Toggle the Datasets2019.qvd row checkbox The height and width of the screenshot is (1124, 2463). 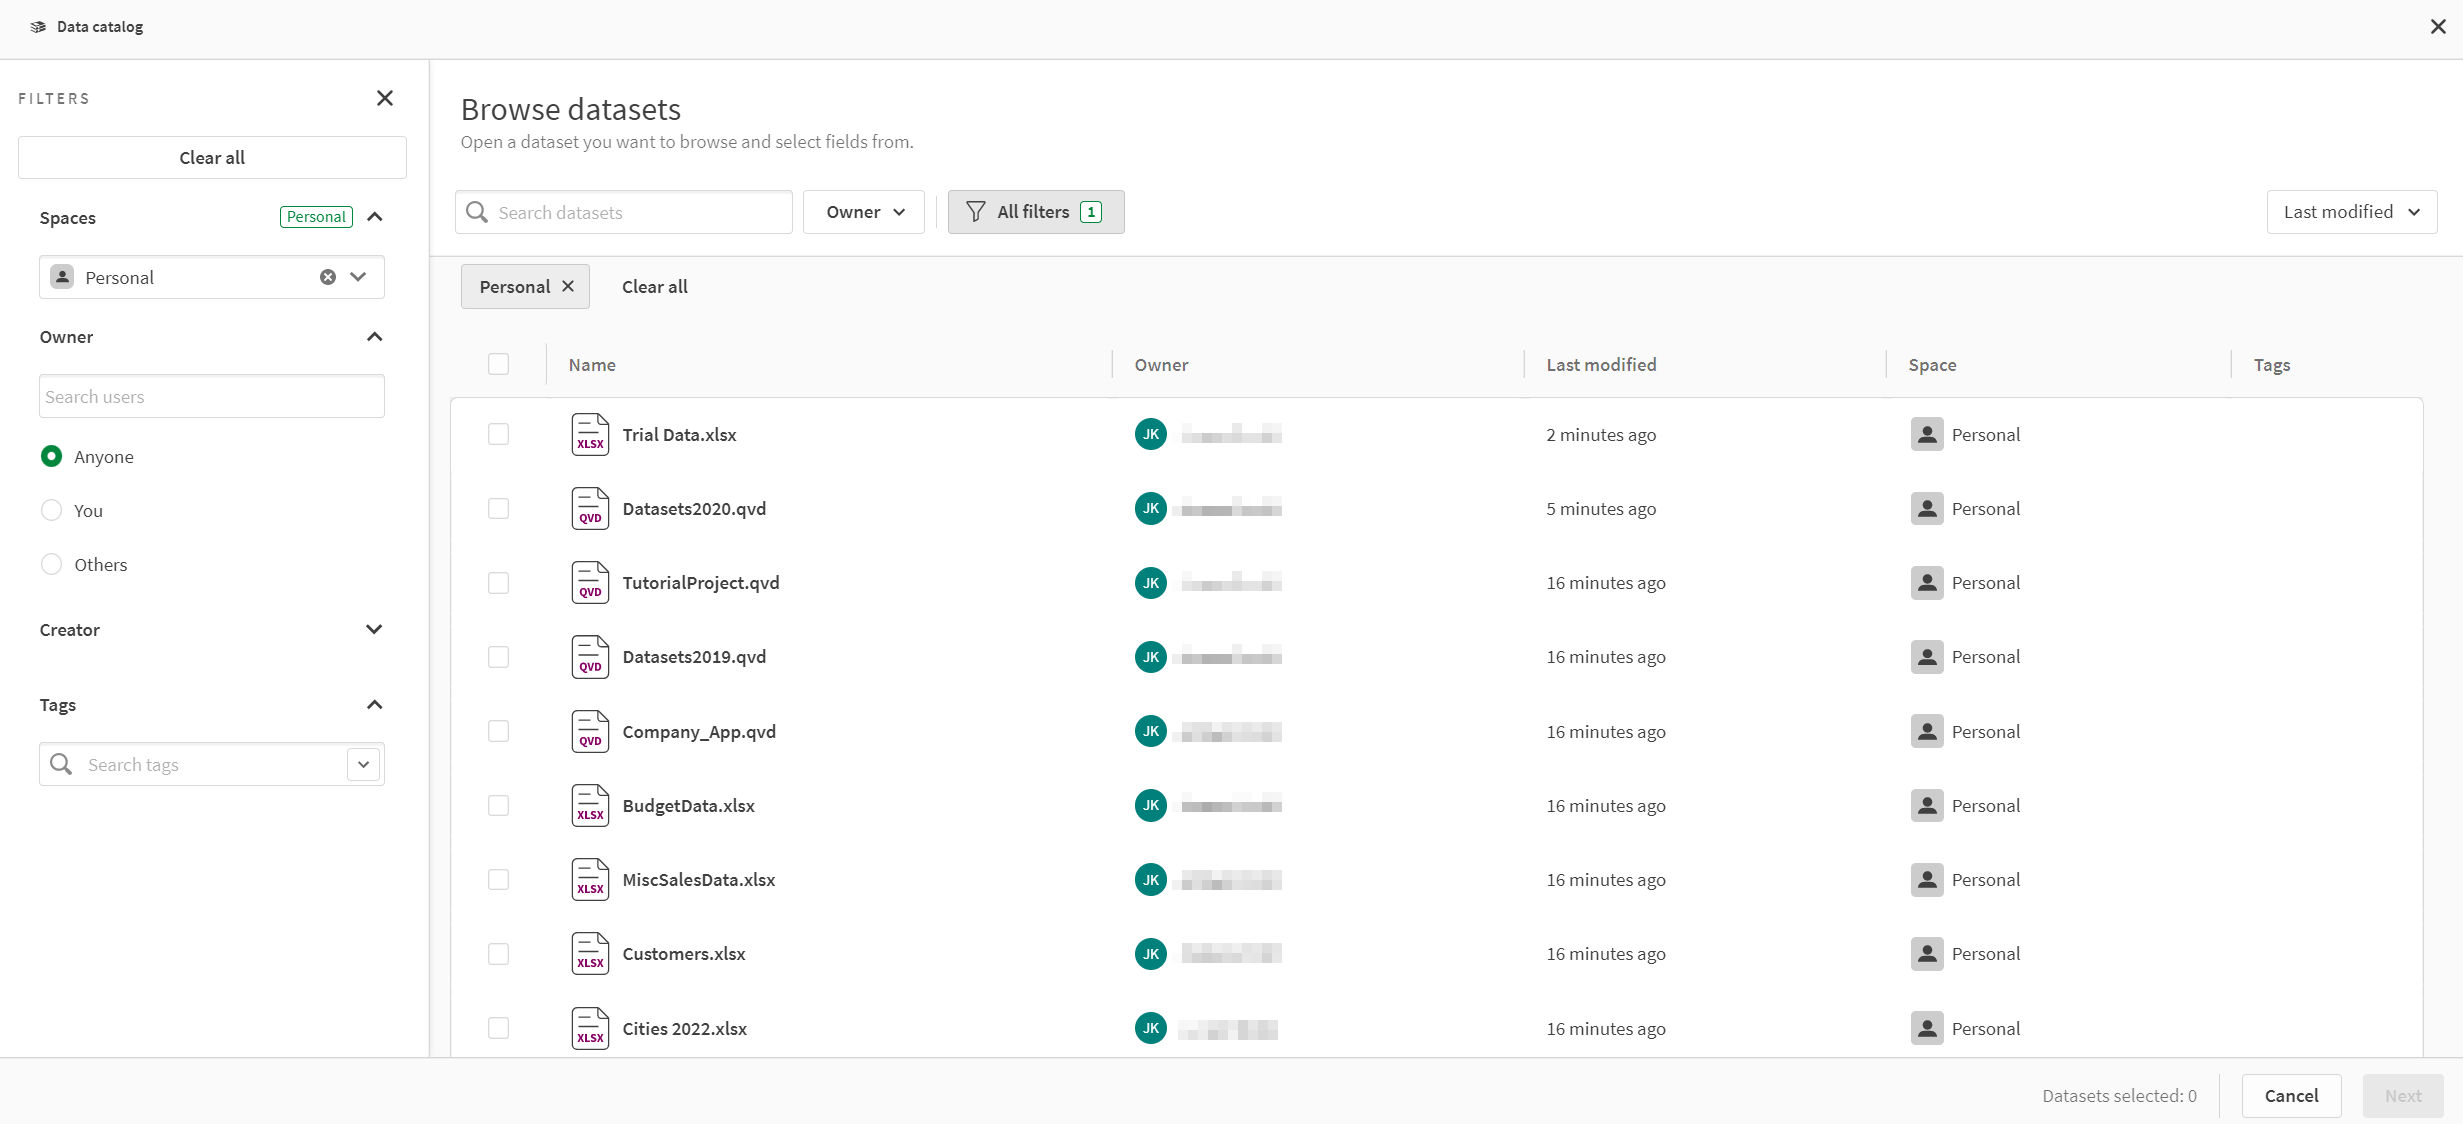coord(500,656)
